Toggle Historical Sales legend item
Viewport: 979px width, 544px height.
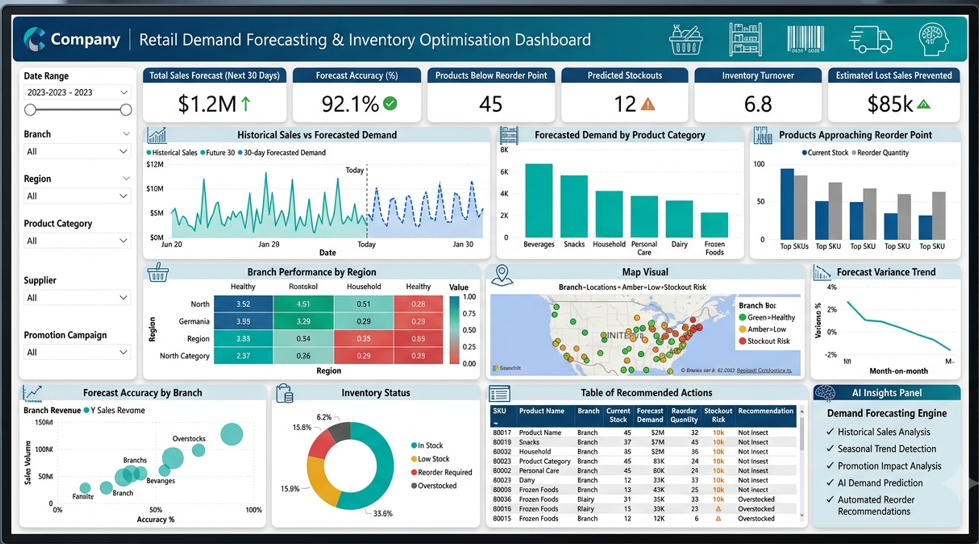click(x=172, y=152)
